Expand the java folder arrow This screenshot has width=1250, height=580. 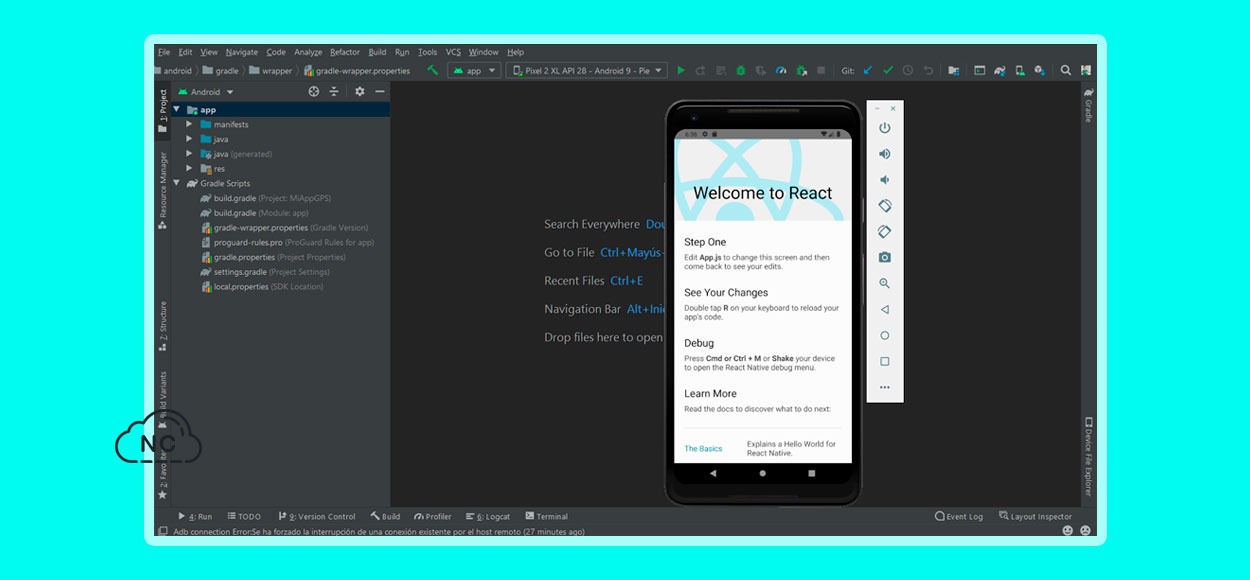(190, 139)
